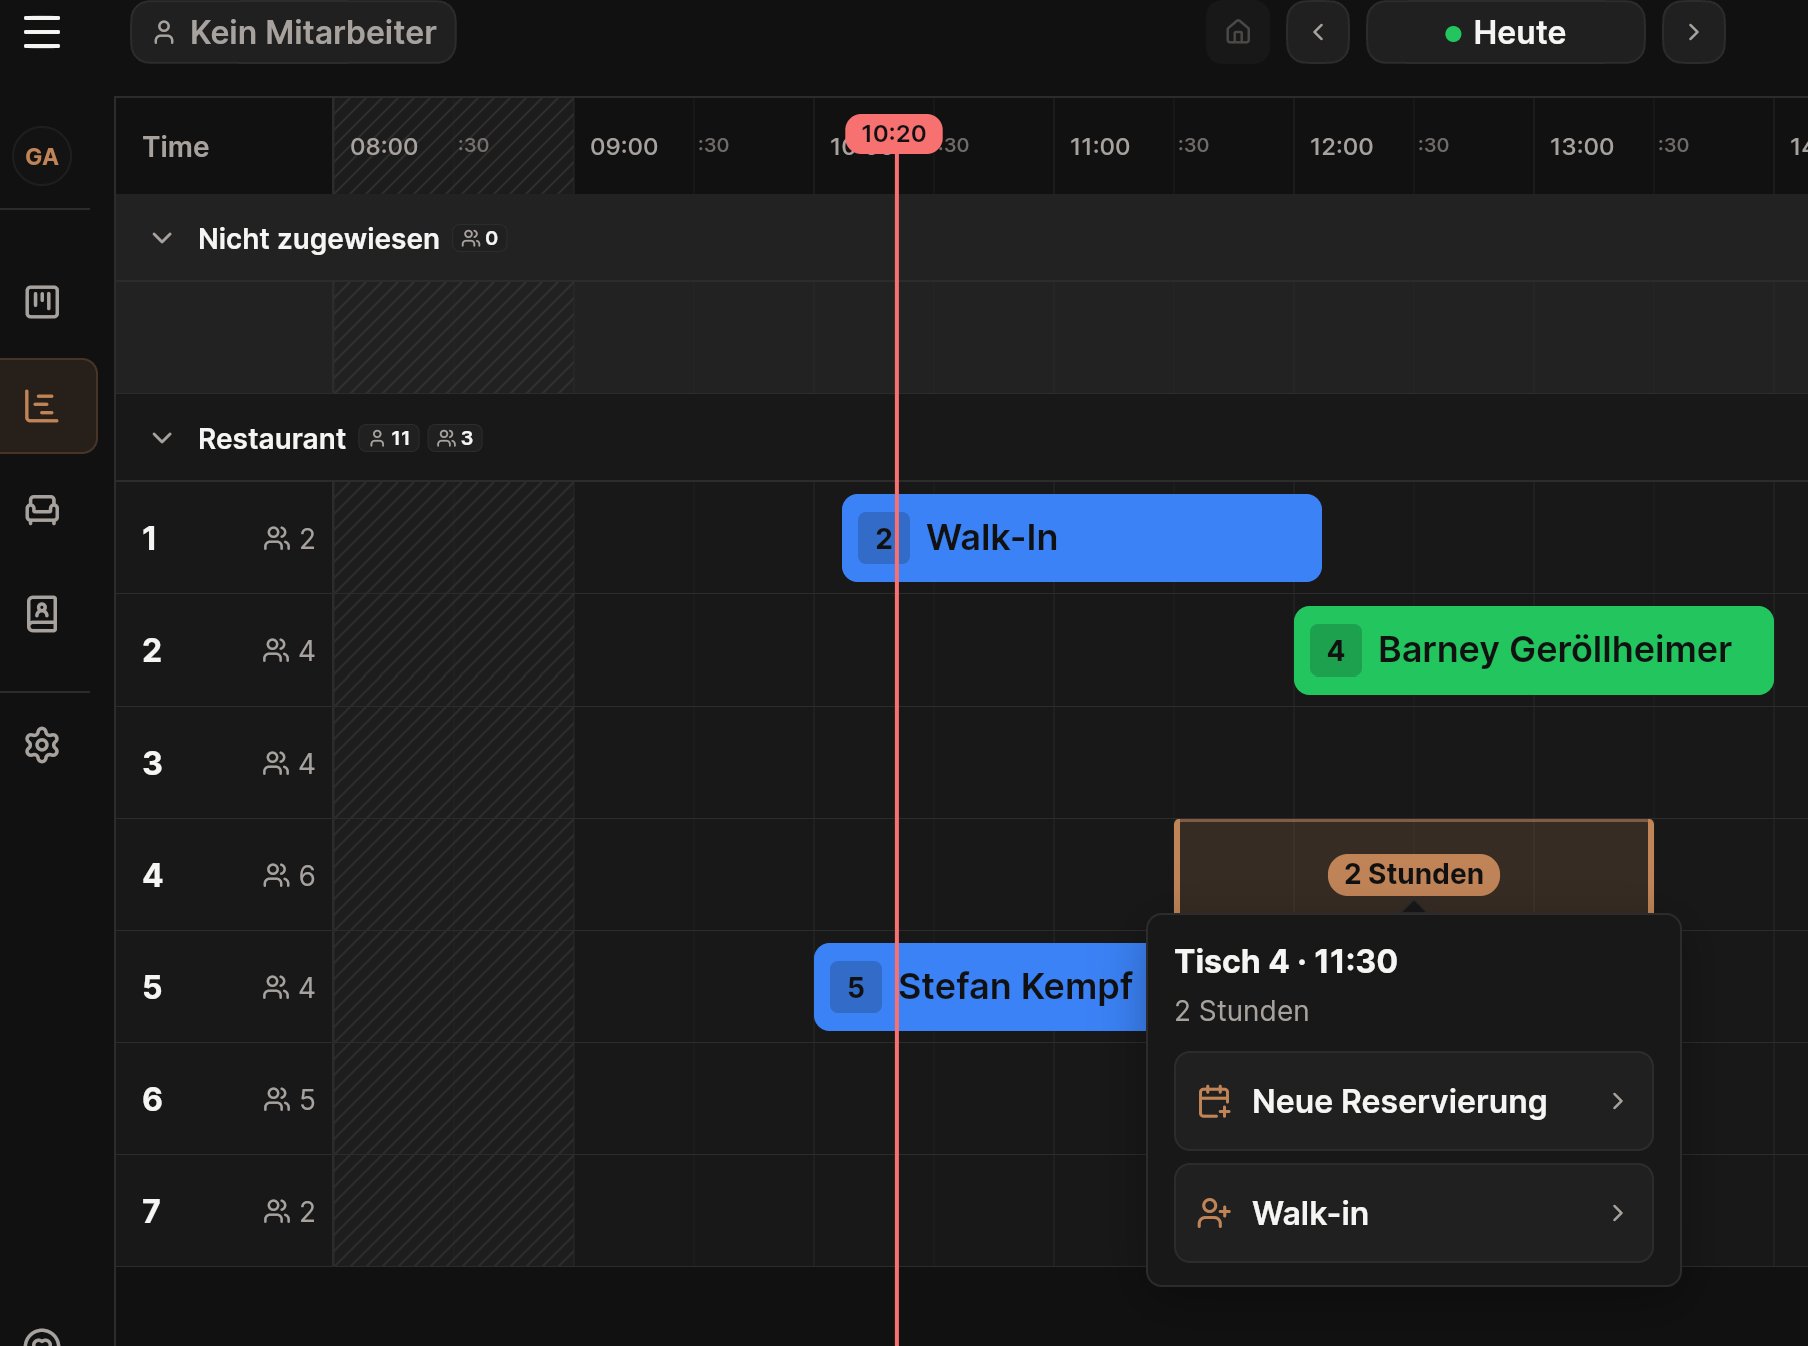Open Kein Mitarbeiter staff selector
This screenshot has height=1346, width=1808.
tap(293, 32)
